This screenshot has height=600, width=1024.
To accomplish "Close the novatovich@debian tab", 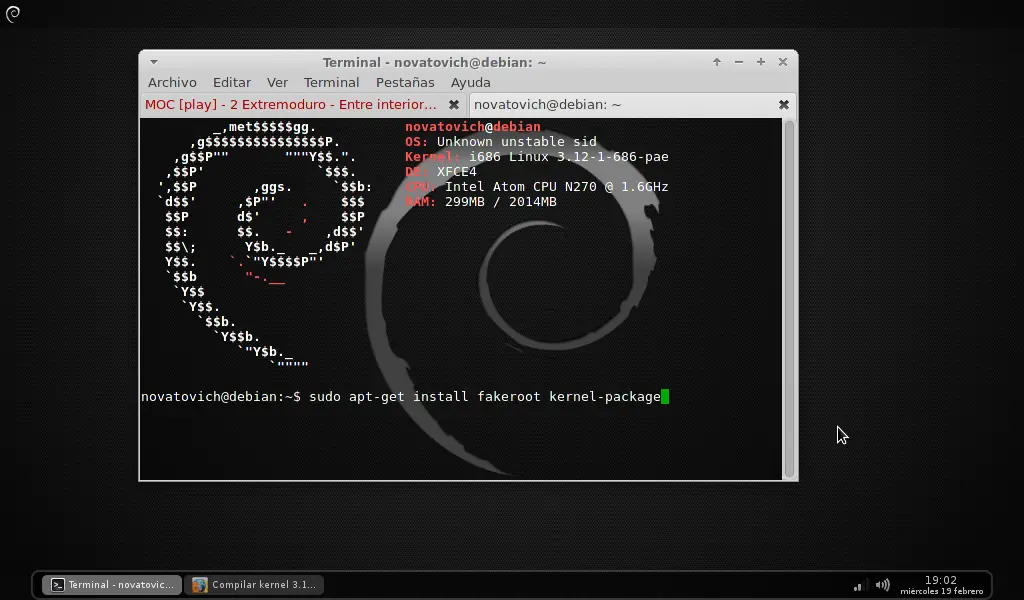I will [784, 104].
